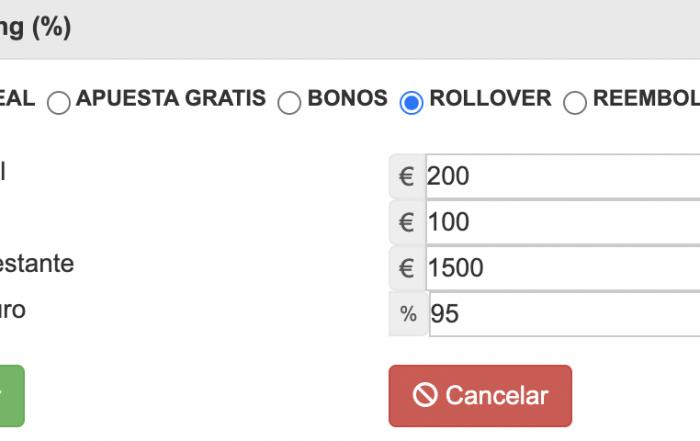Click the red Cancelar button
Image resolution: width=700 pixels, height=441 pixels.
tap(480, 396)
